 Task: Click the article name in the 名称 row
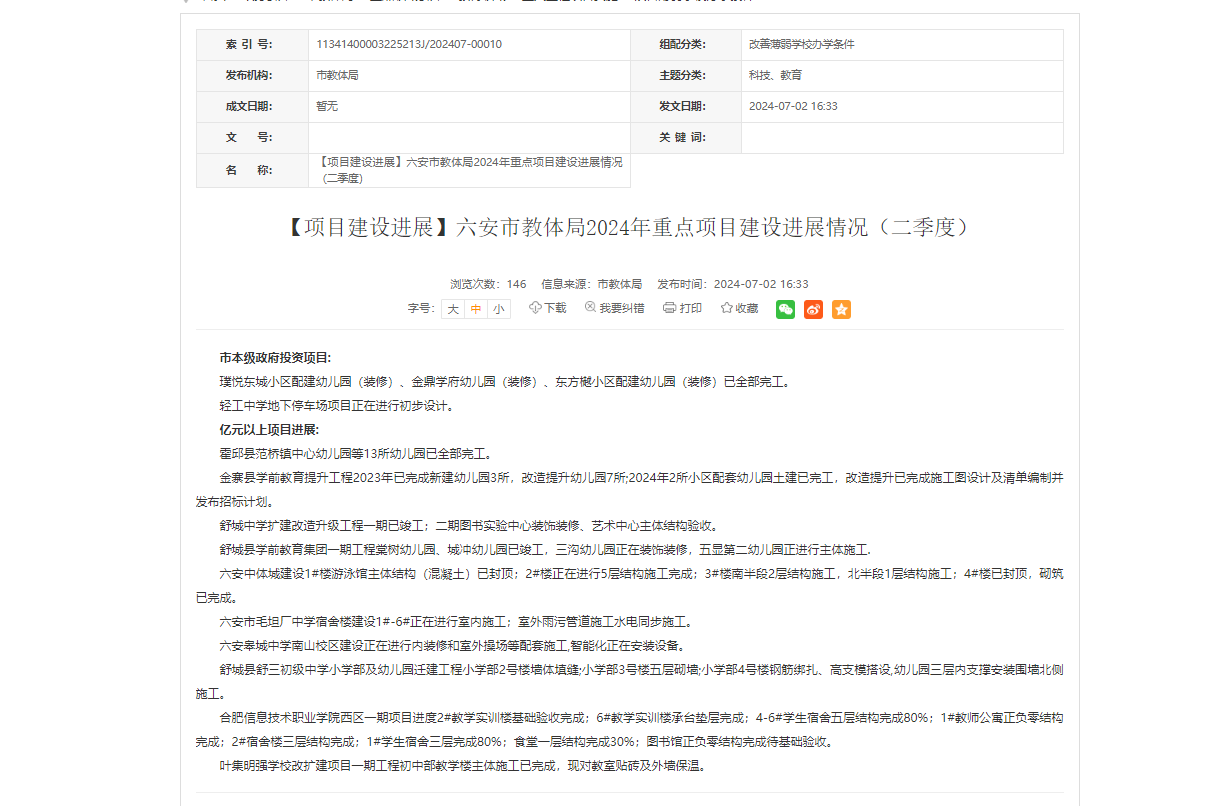click(469, 170)
